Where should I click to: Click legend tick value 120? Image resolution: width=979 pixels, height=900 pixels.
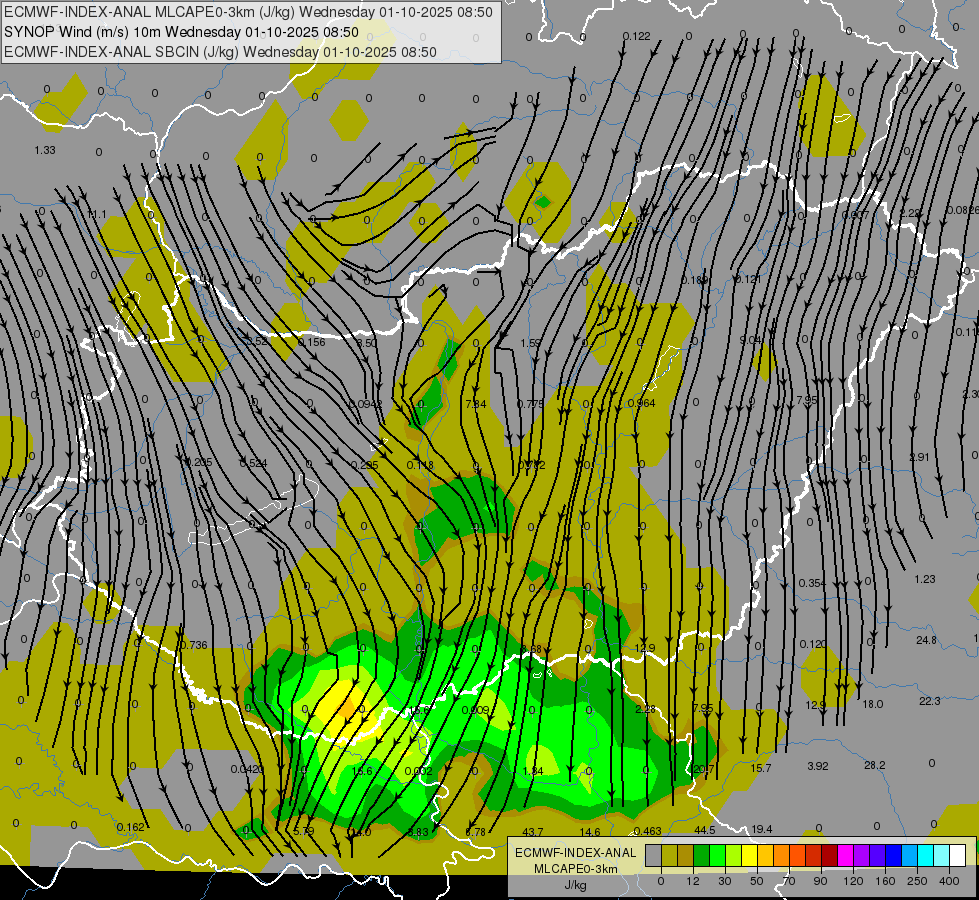click(x=853, y=881)
